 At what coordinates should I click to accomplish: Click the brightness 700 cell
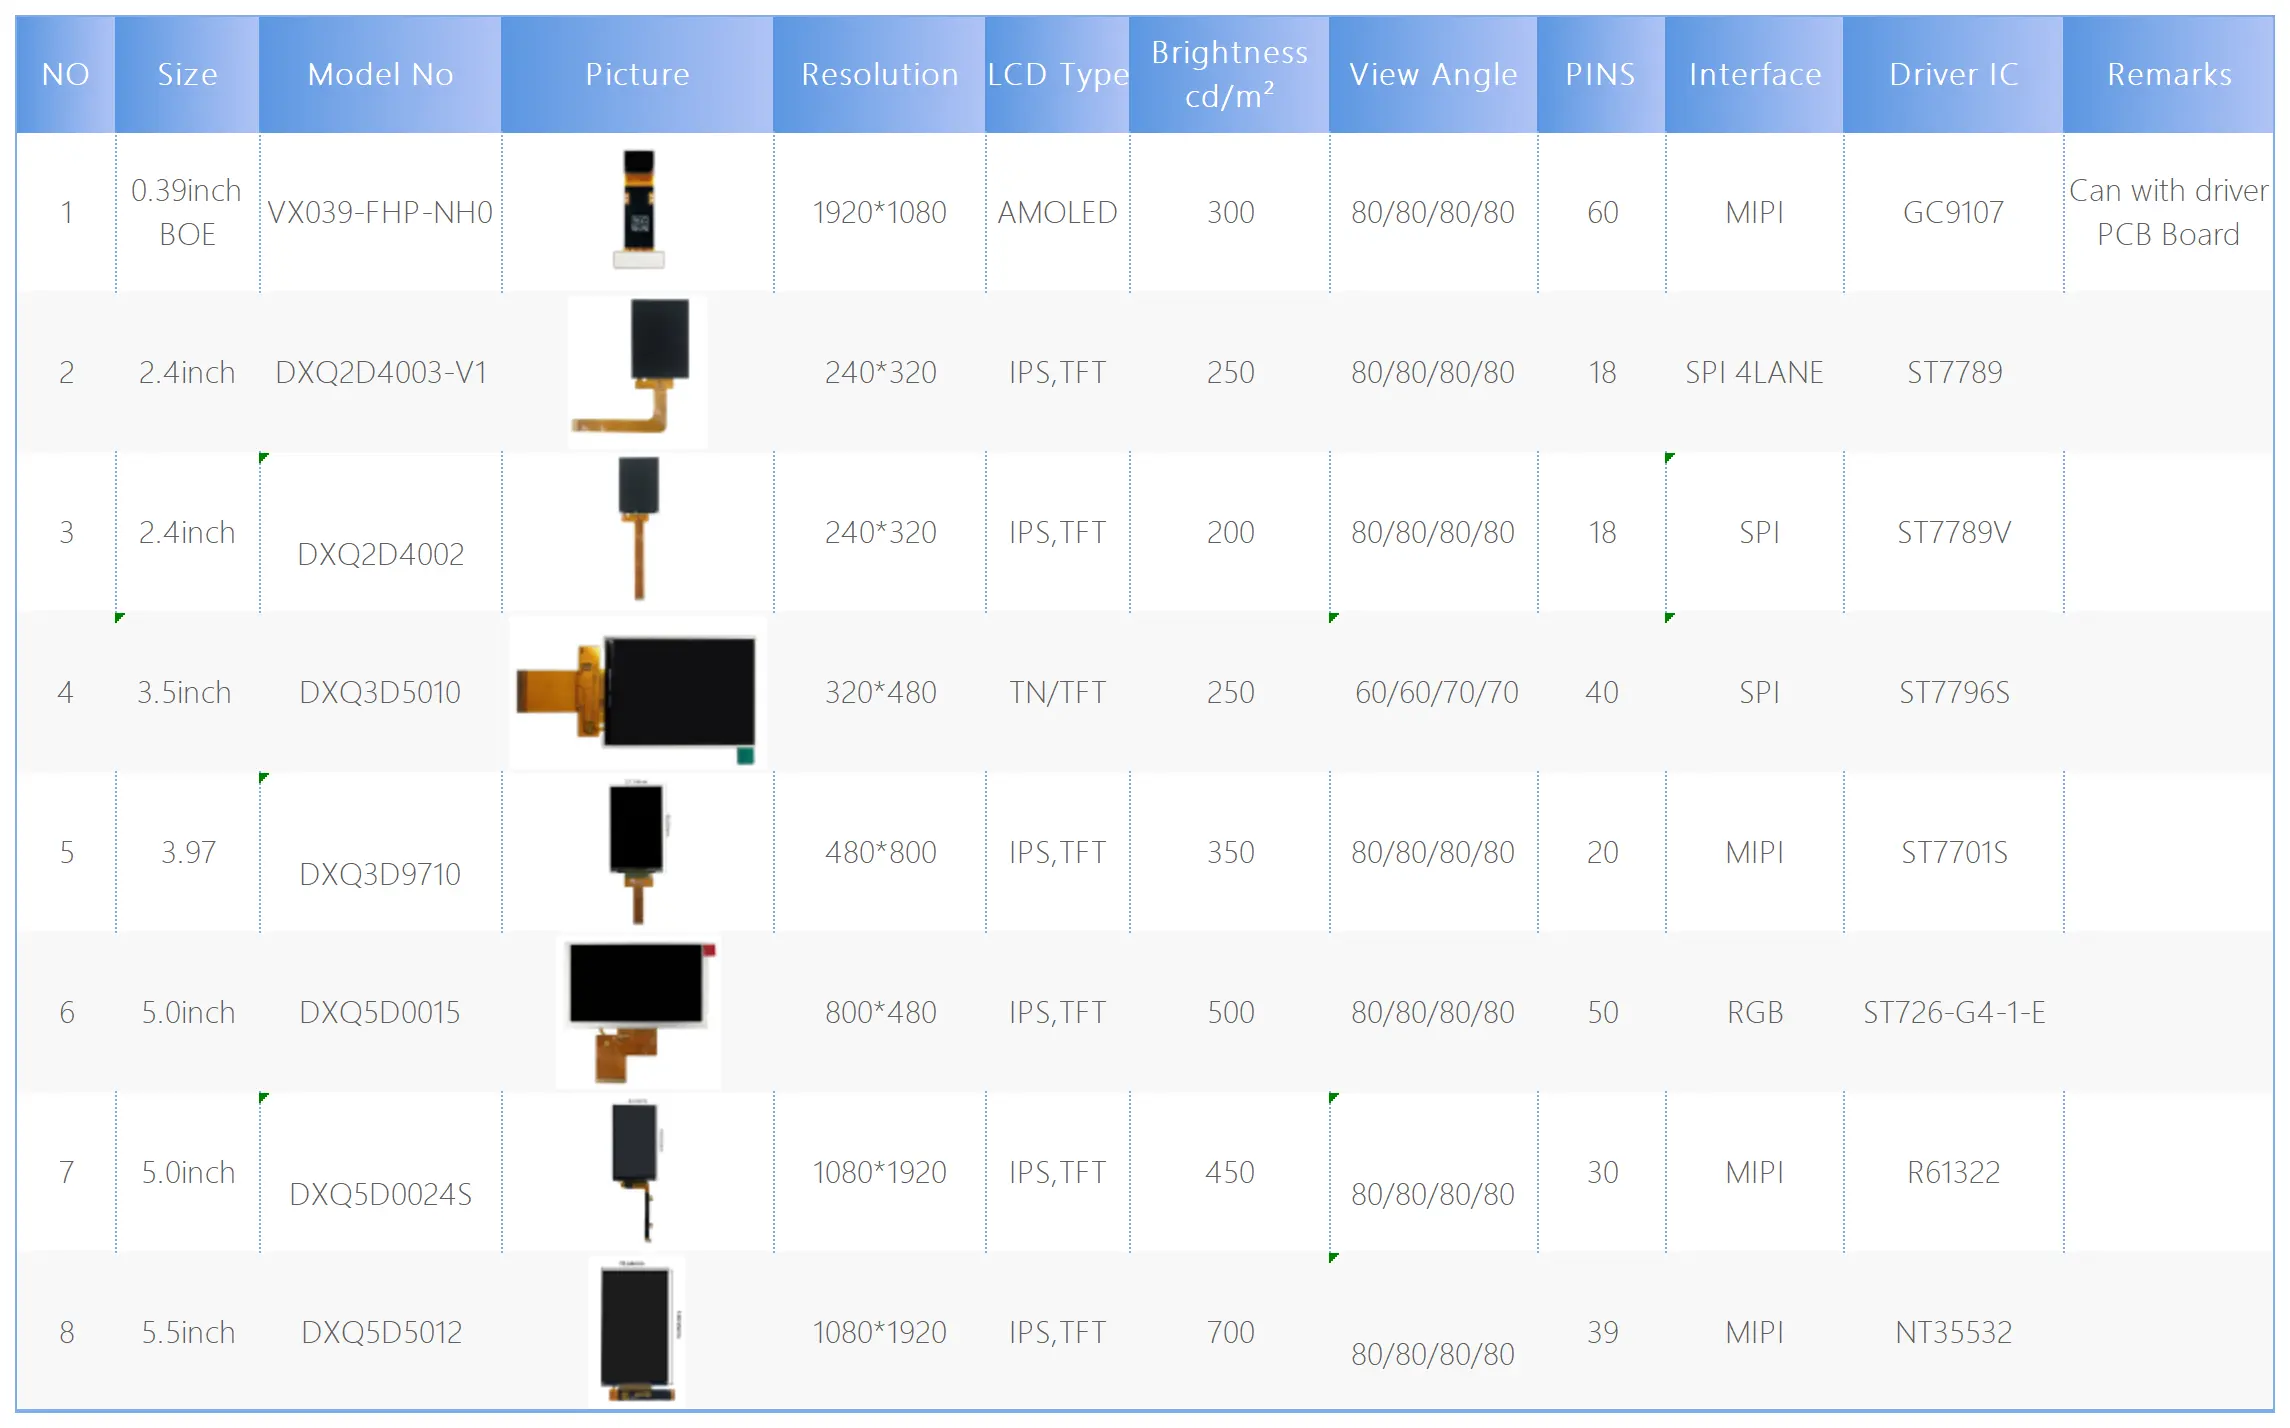point(1230,1333)
